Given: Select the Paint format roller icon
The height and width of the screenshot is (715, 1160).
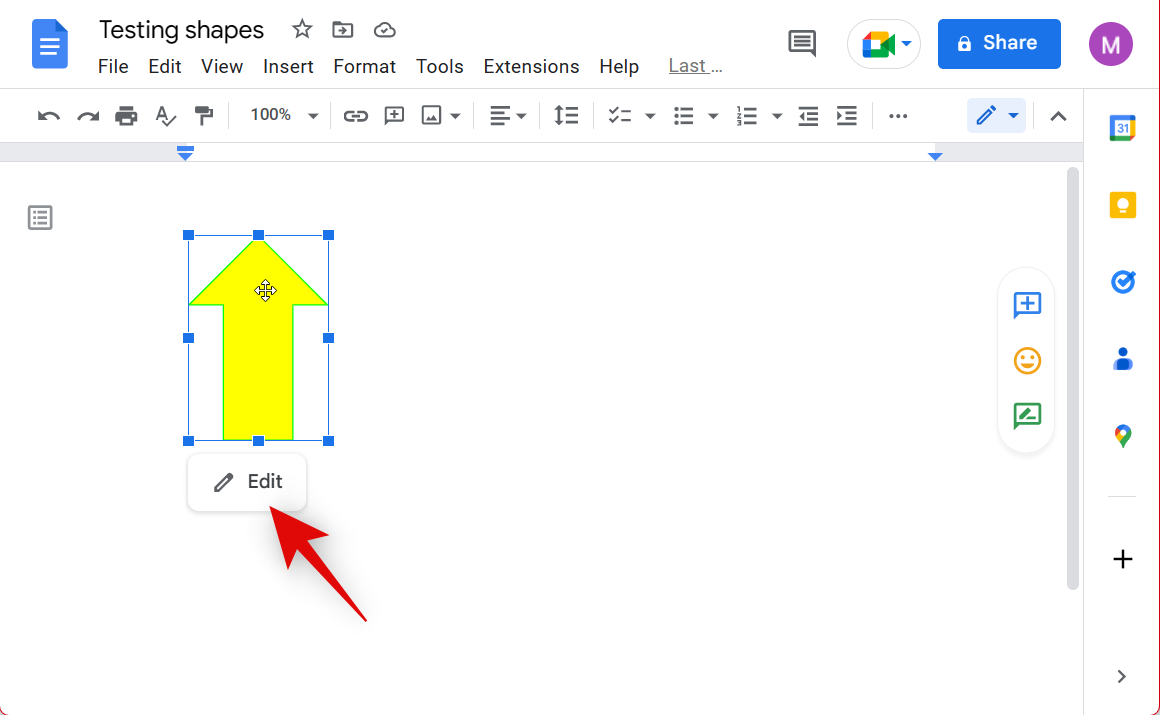Looking at the screenshot, I should point(203,116).
